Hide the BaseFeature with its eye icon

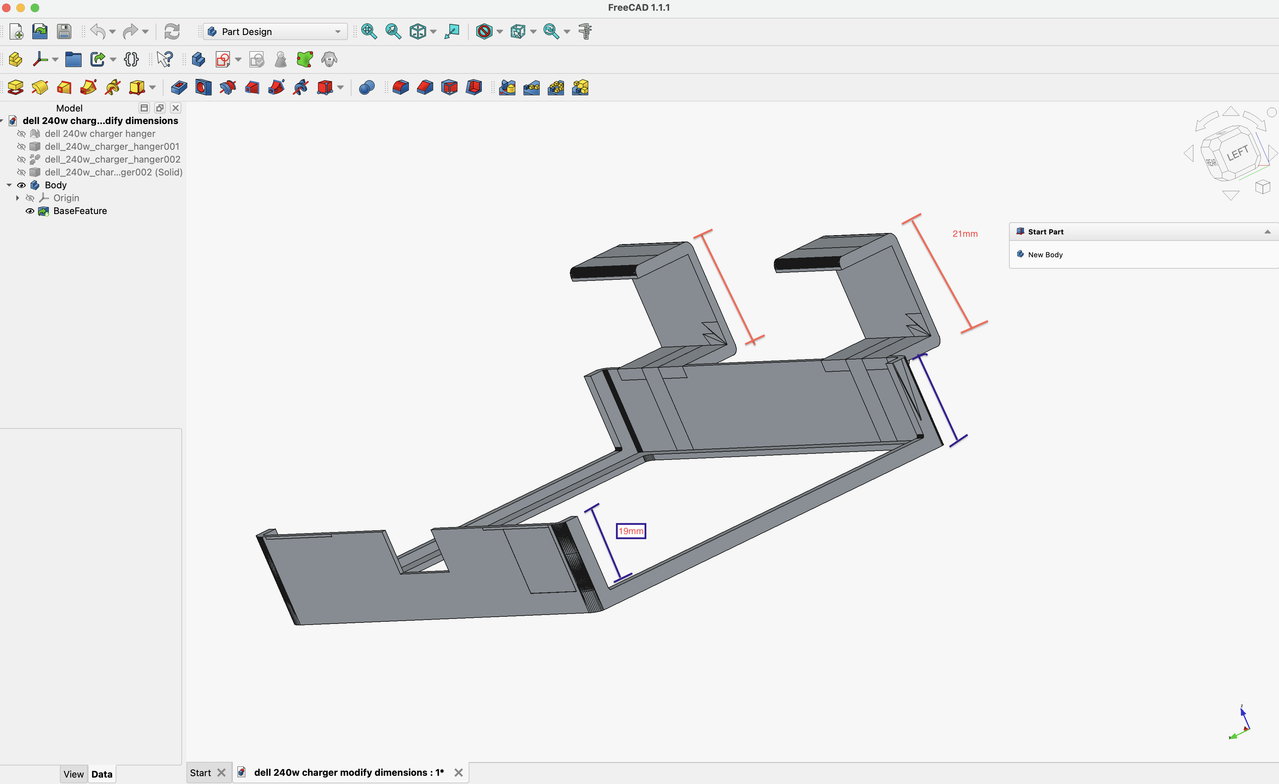click(x=30, y=211)
